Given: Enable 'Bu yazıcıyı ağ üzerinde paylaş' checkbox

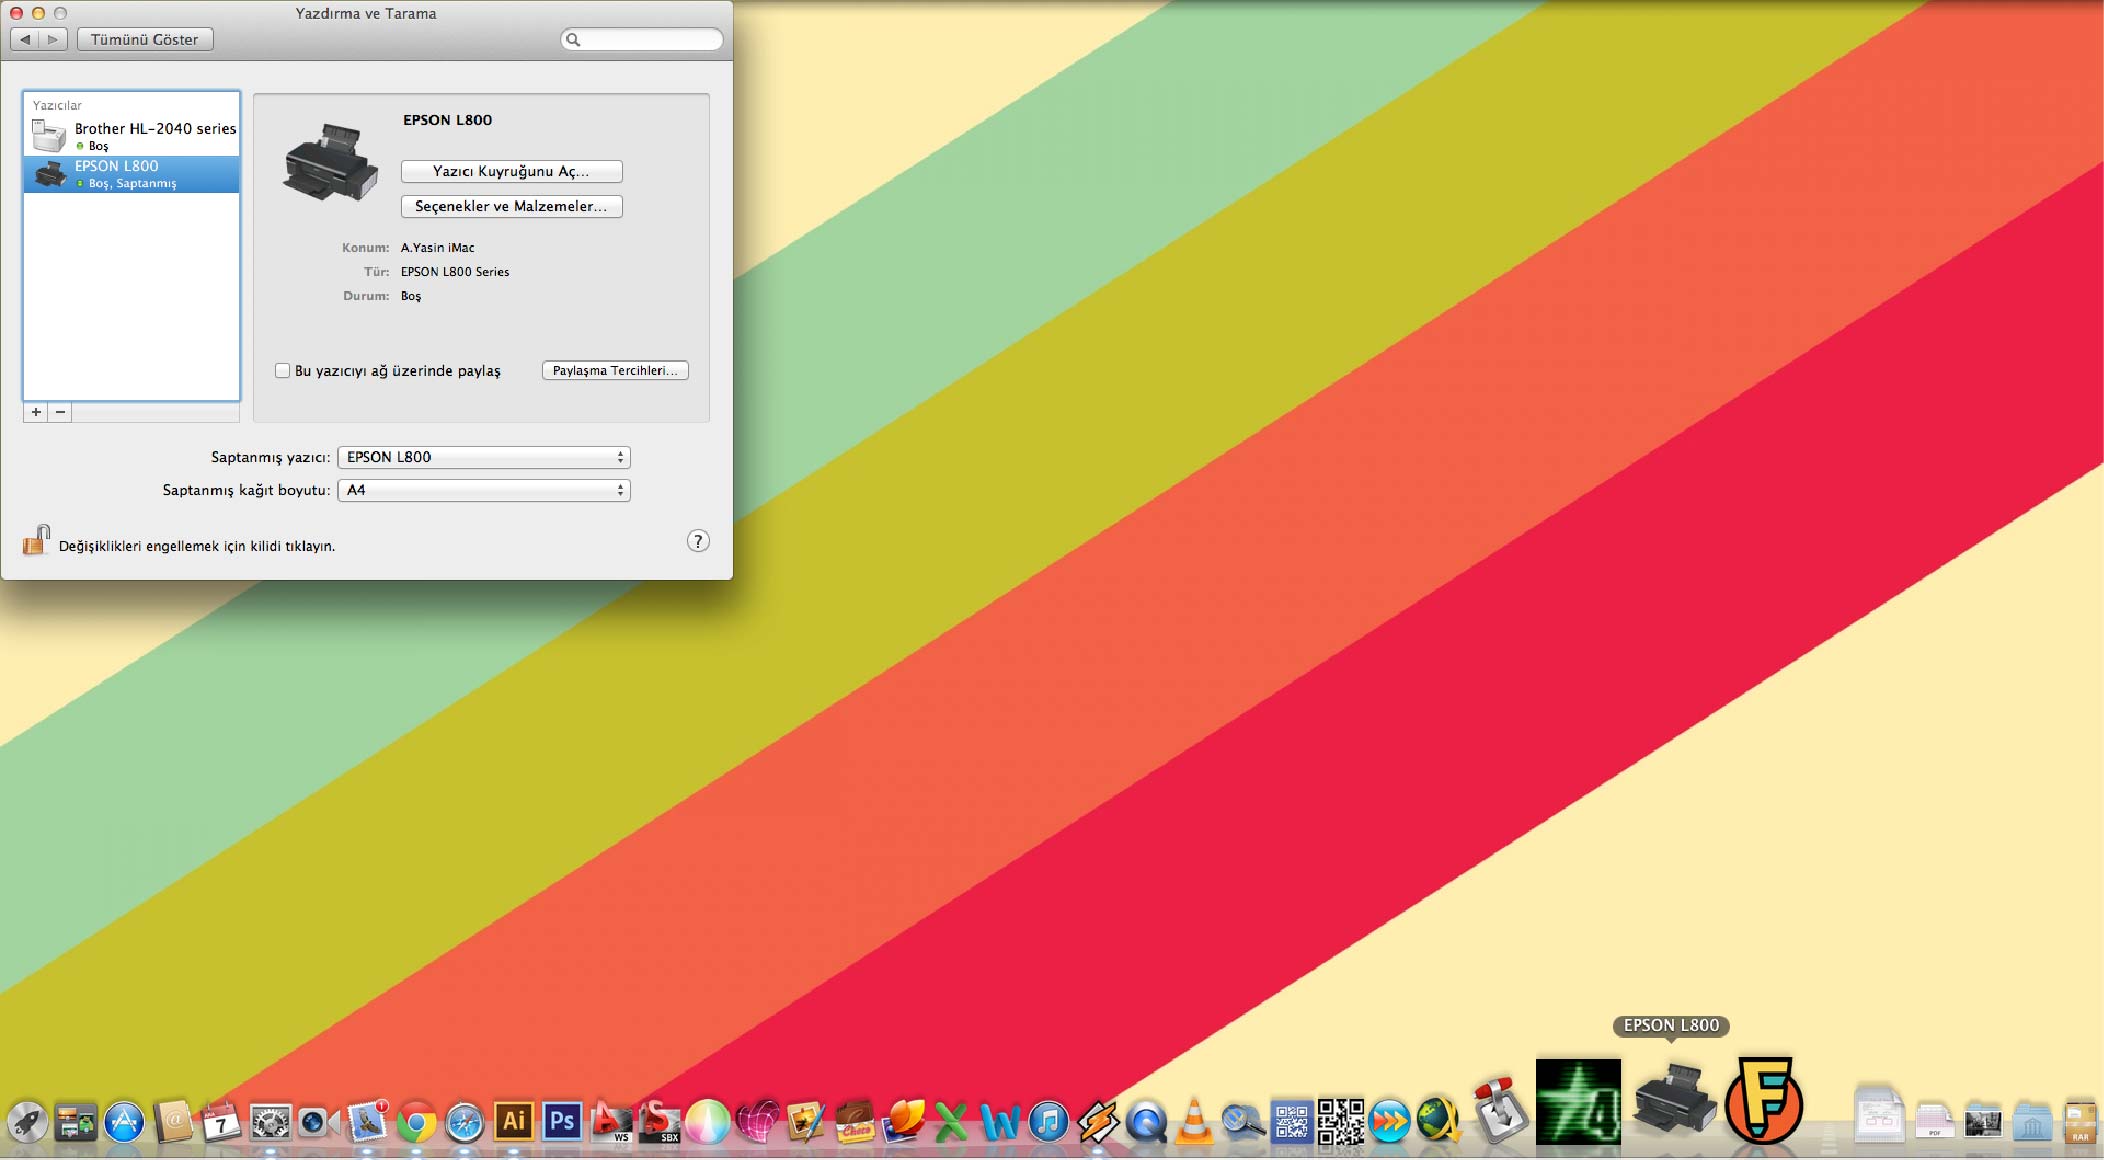Looking at the screenshot, I should click(282, 371).
